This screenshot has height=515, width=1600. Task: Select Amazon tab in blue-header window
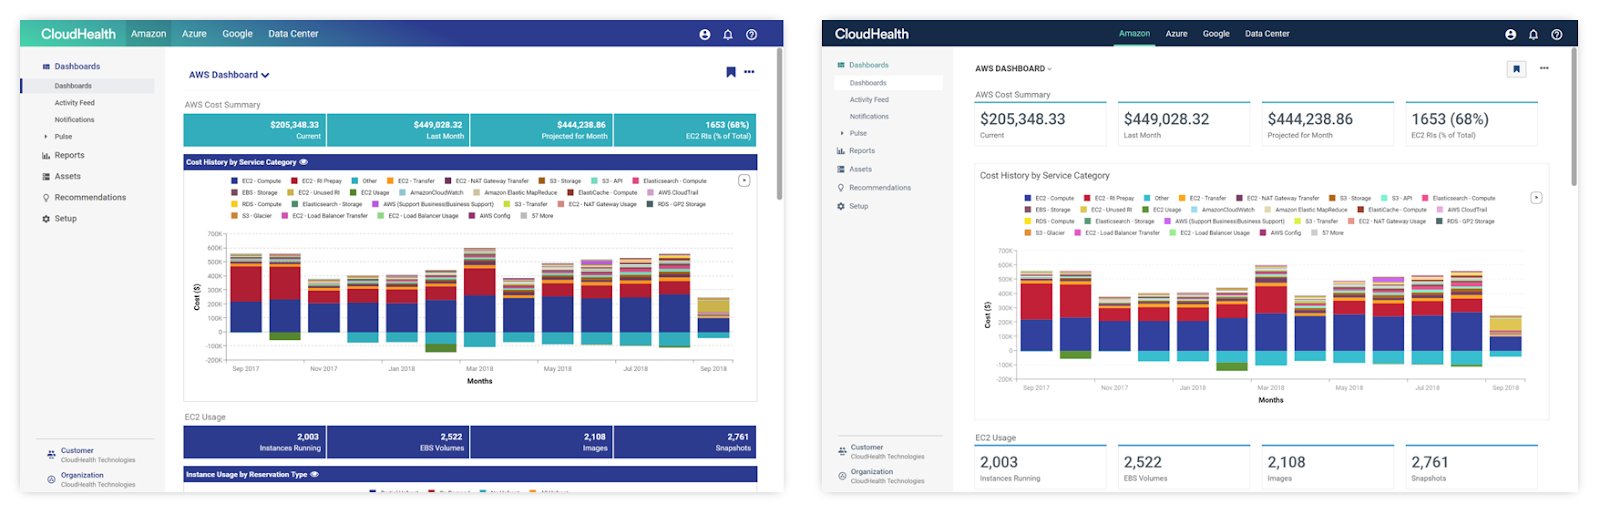click(x=148, y=34)
